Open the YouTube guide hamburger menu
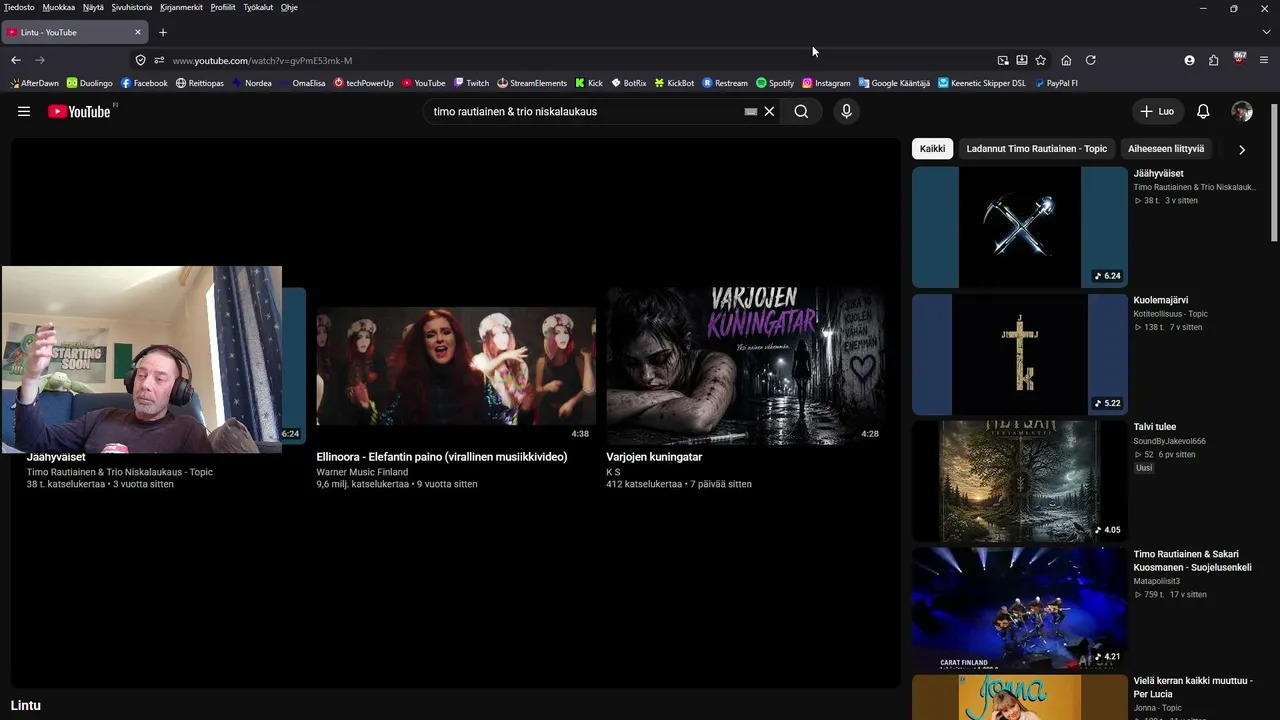This screenshot has width=1280, height=720. 24,111
